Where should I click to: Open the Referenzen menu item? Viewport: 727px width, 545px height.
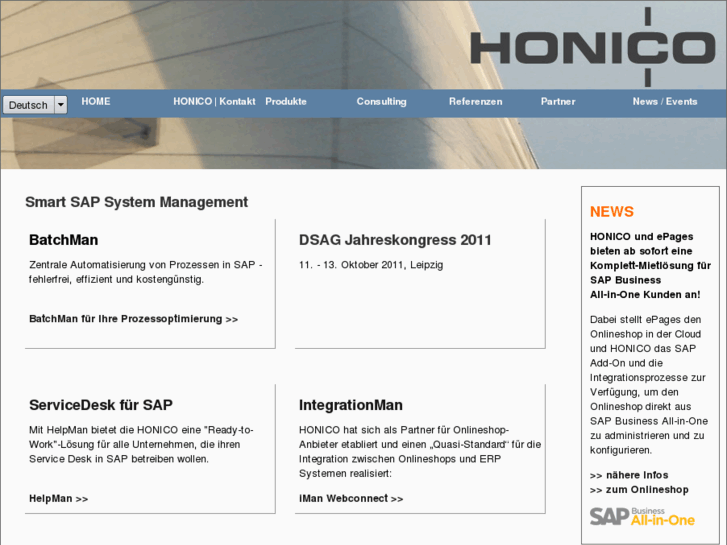pyautogui.click(x=476, y=101)
